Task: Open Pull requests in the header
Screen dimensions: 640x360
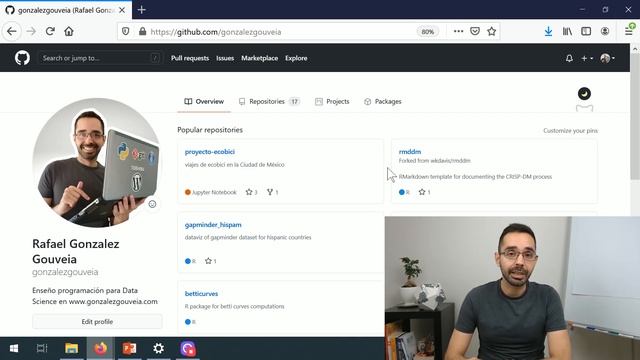Action: [190, 58]
